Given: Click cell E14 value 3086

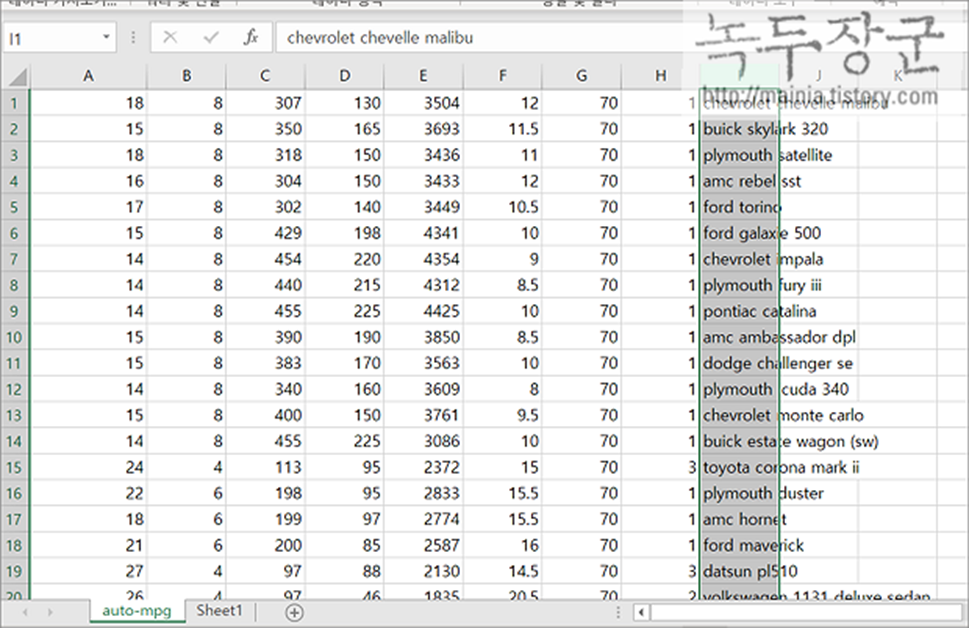Looking at the screenshot, I should 423,441.
